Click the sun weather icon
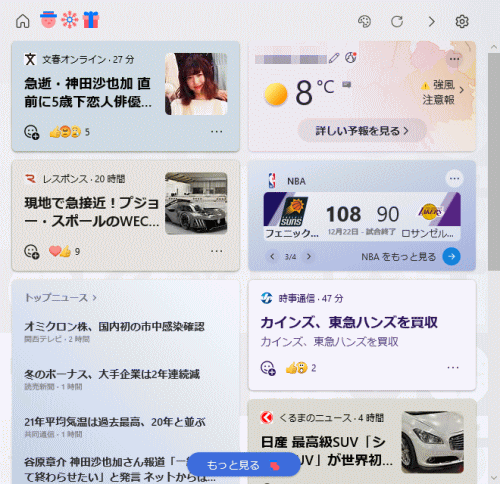 click(x=276, y=94)
